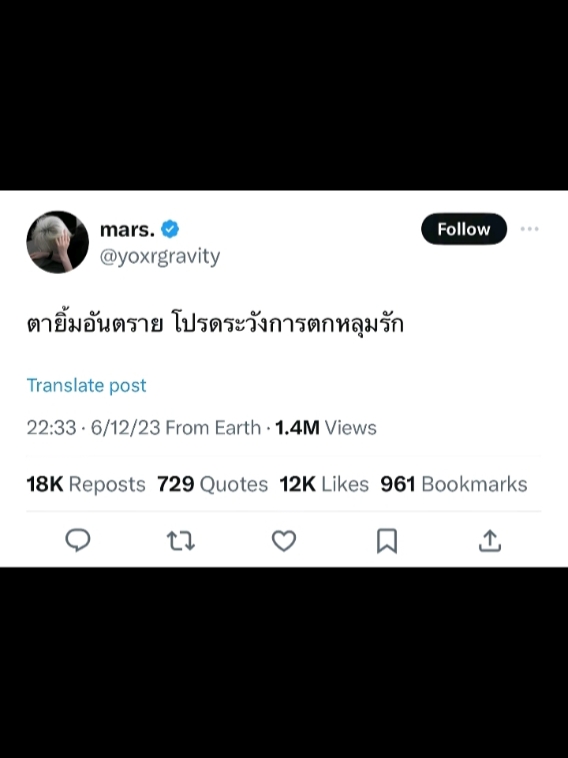The image size is (568, 758).
Task: Repost this tweet using the repost icon
Action: coord(181,541)
